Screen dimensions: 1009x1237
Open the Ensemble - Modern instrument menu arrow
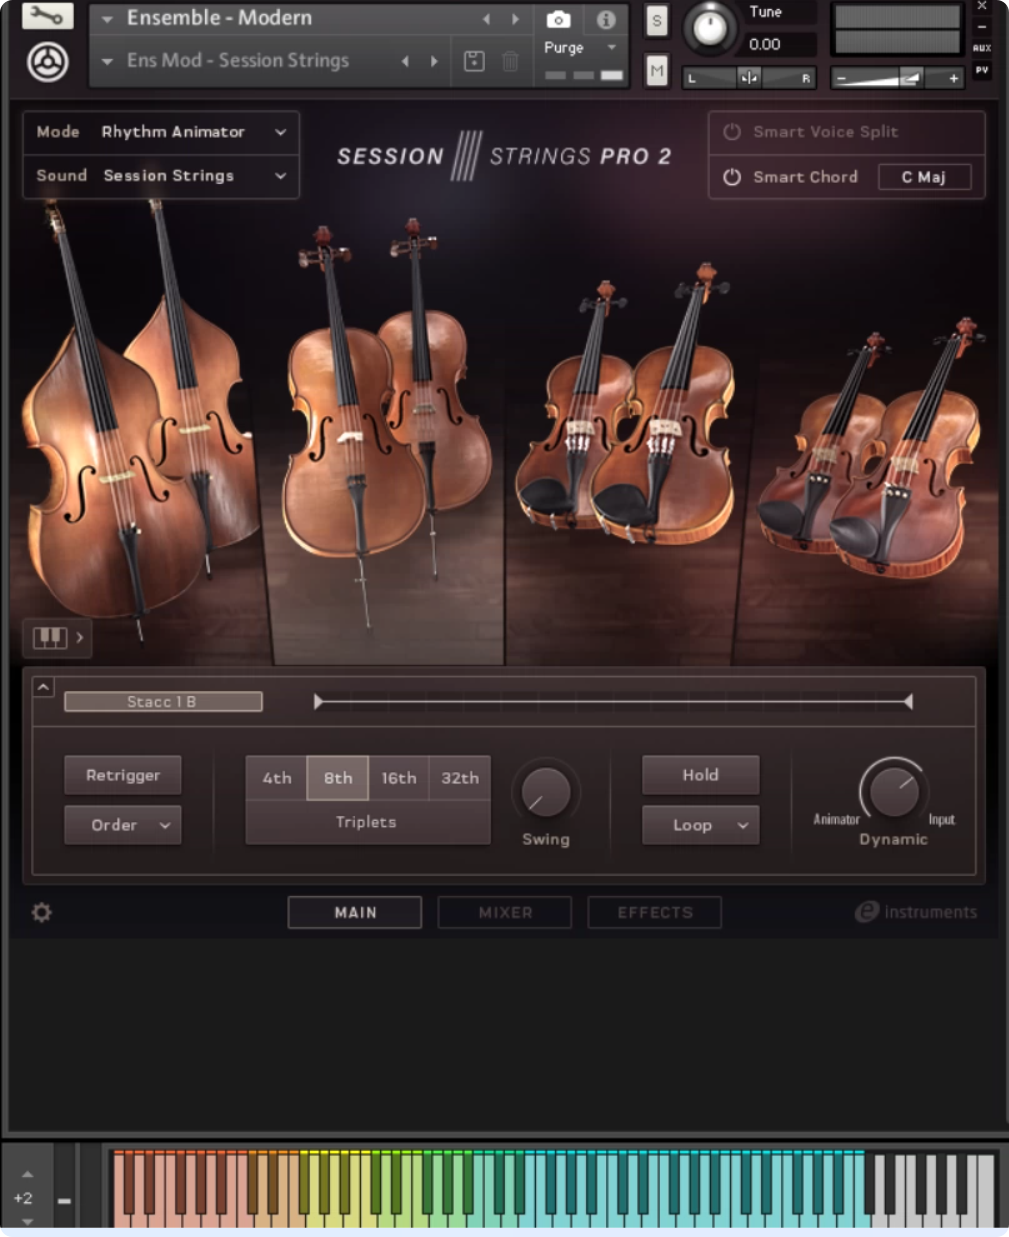coord(107,19)
